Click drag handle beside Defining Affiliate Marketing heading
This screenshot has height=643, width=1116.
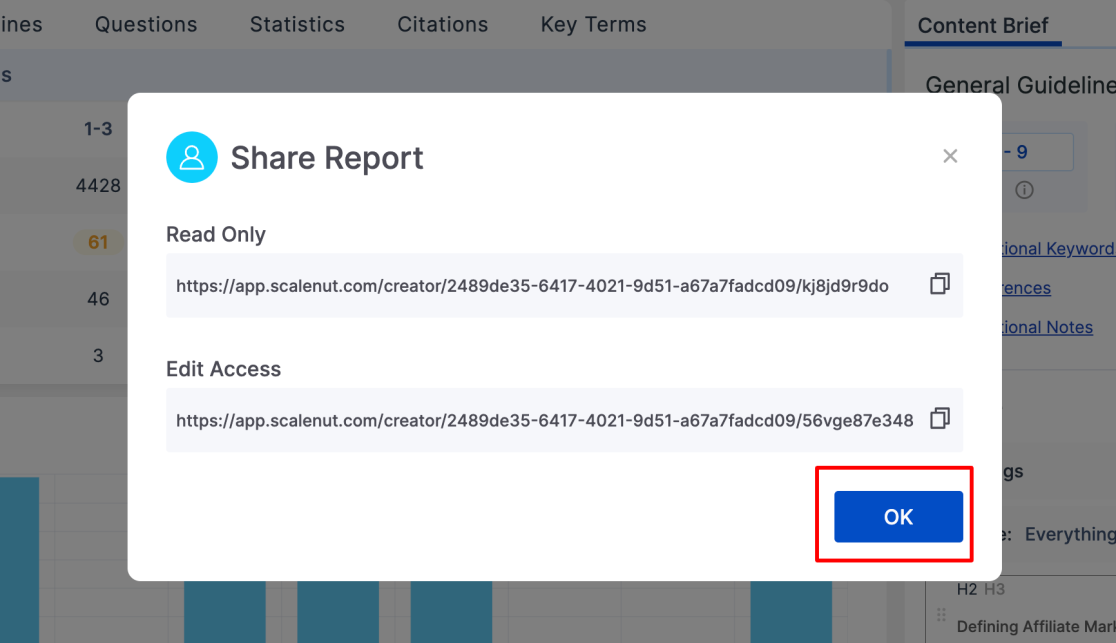pos(940,615)
